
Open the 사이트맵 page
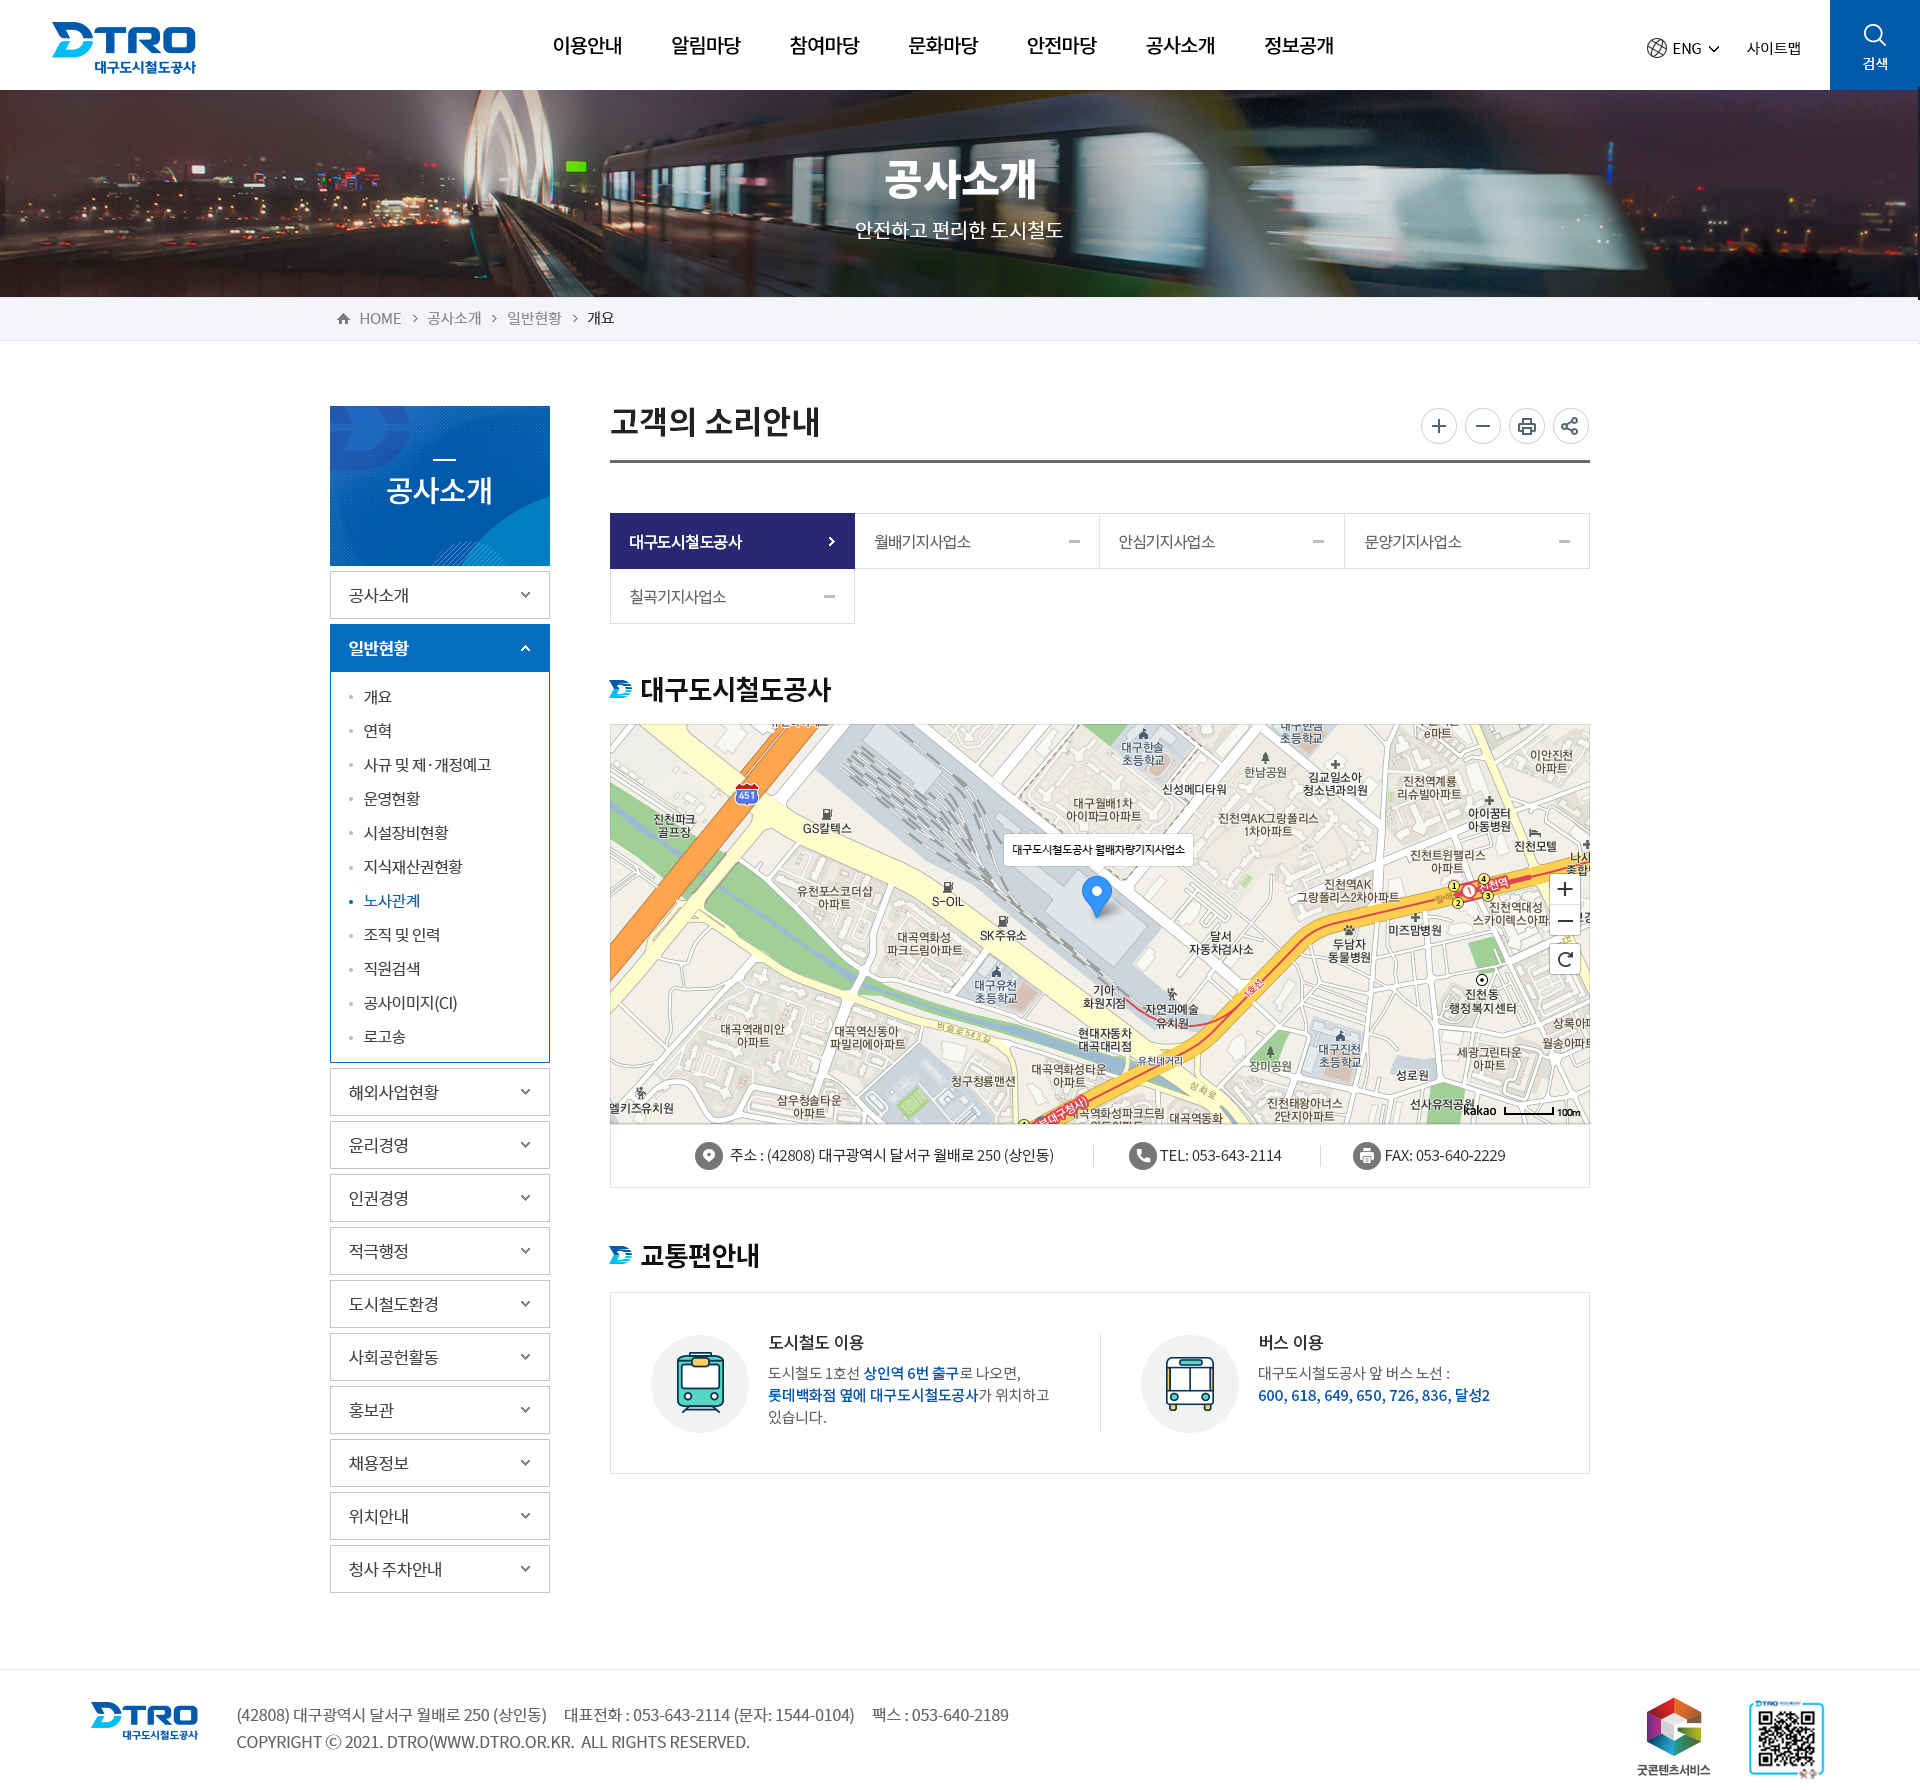(1773, 47)
